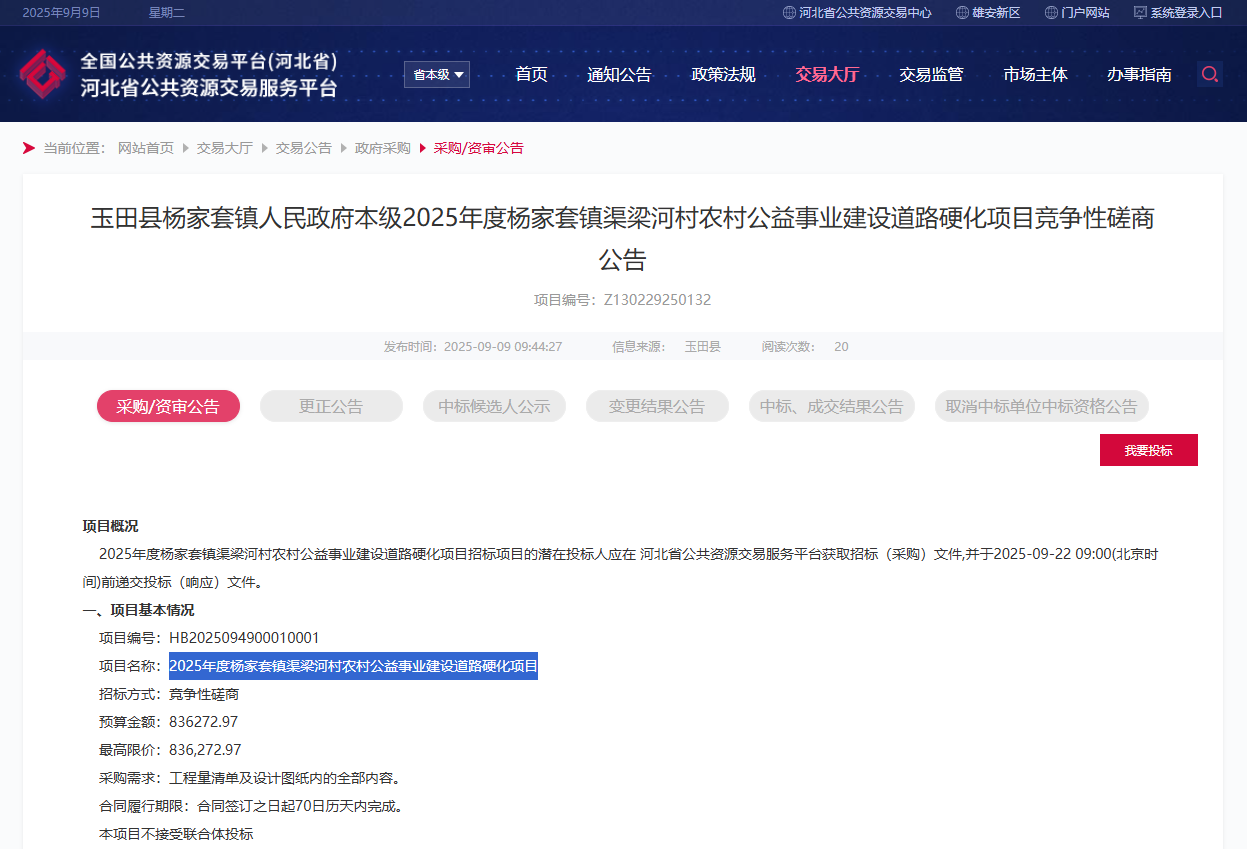Click the 阅读次数 value 20
Screen dimensions: 1247x849
tap(841, 347)
